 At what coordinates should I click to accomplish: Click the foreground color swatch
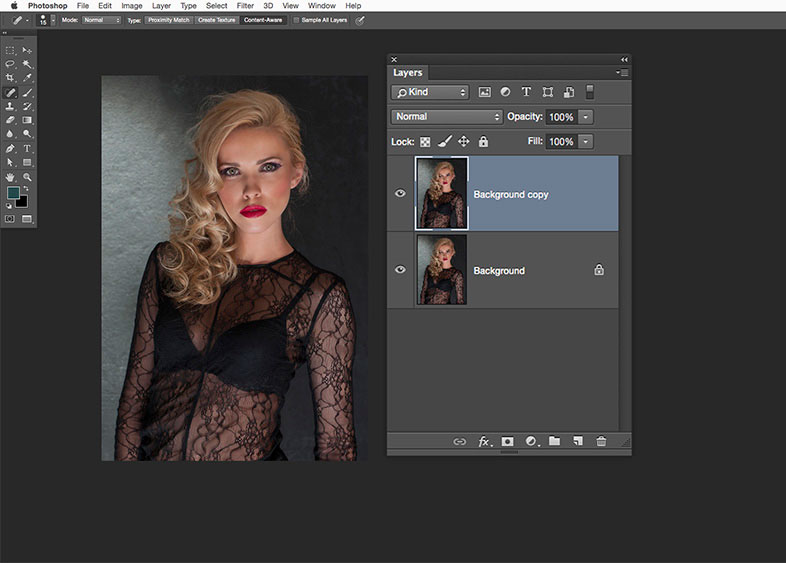pyautogui.click(x=13, y=192)
